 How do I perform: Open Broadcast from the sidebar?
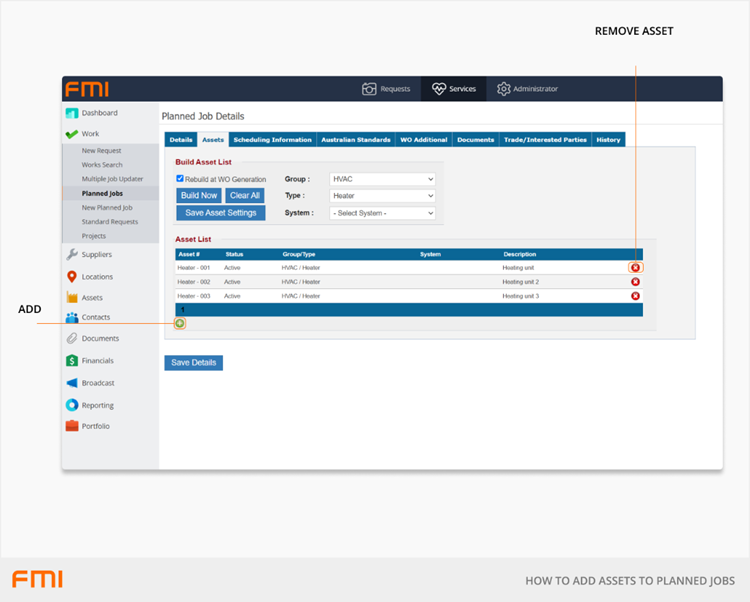[97, 383]
